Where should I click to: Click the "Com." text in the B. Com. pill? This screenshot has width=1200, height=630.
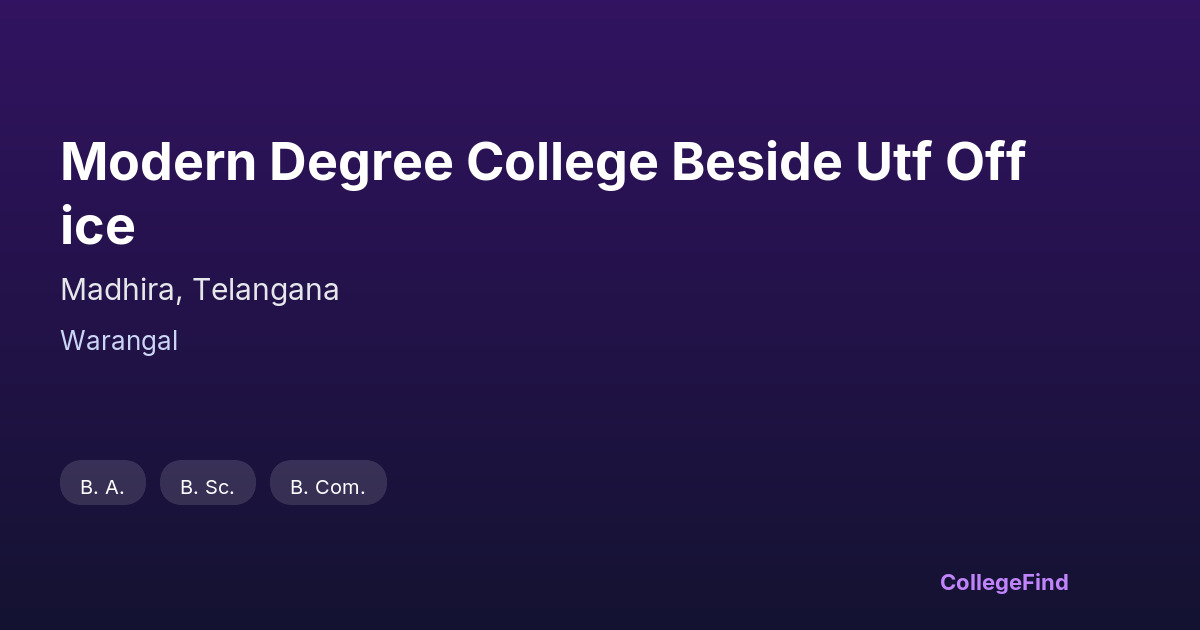[340, 487]
